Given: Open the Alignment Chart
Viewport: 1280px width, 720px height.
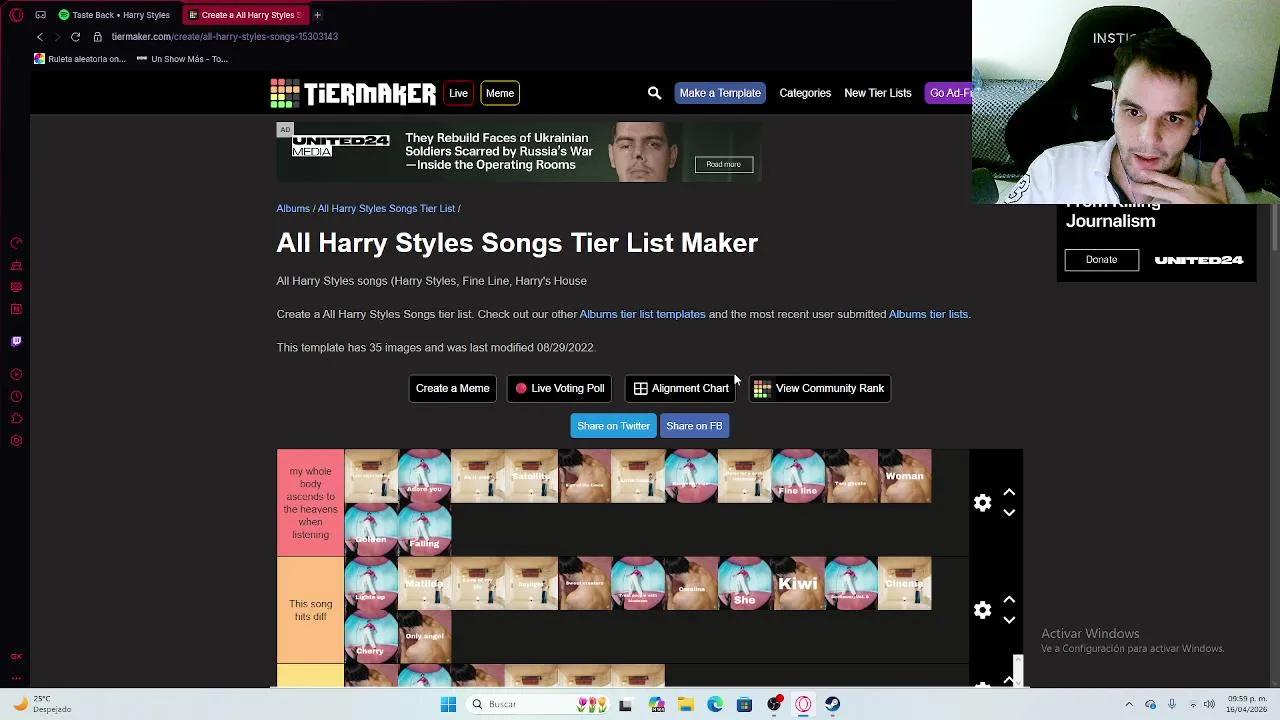Looking at the screenshot, I should (x=681, y=388).
